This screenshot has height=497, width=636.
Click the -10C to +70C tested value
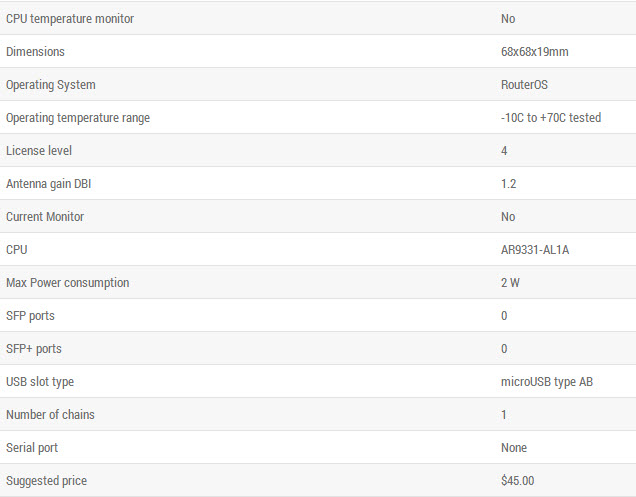coord(551,118)
